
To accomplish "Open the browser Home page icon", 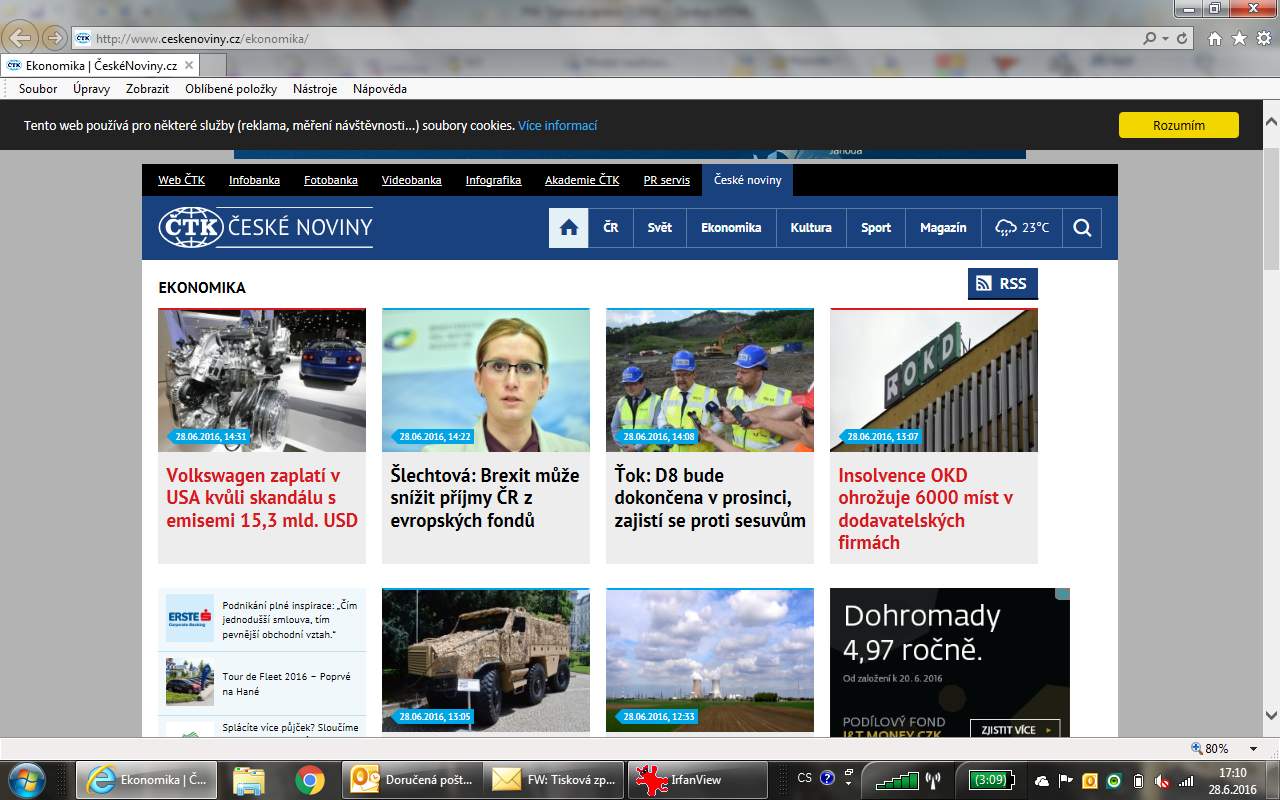I will coord(1215,39).
